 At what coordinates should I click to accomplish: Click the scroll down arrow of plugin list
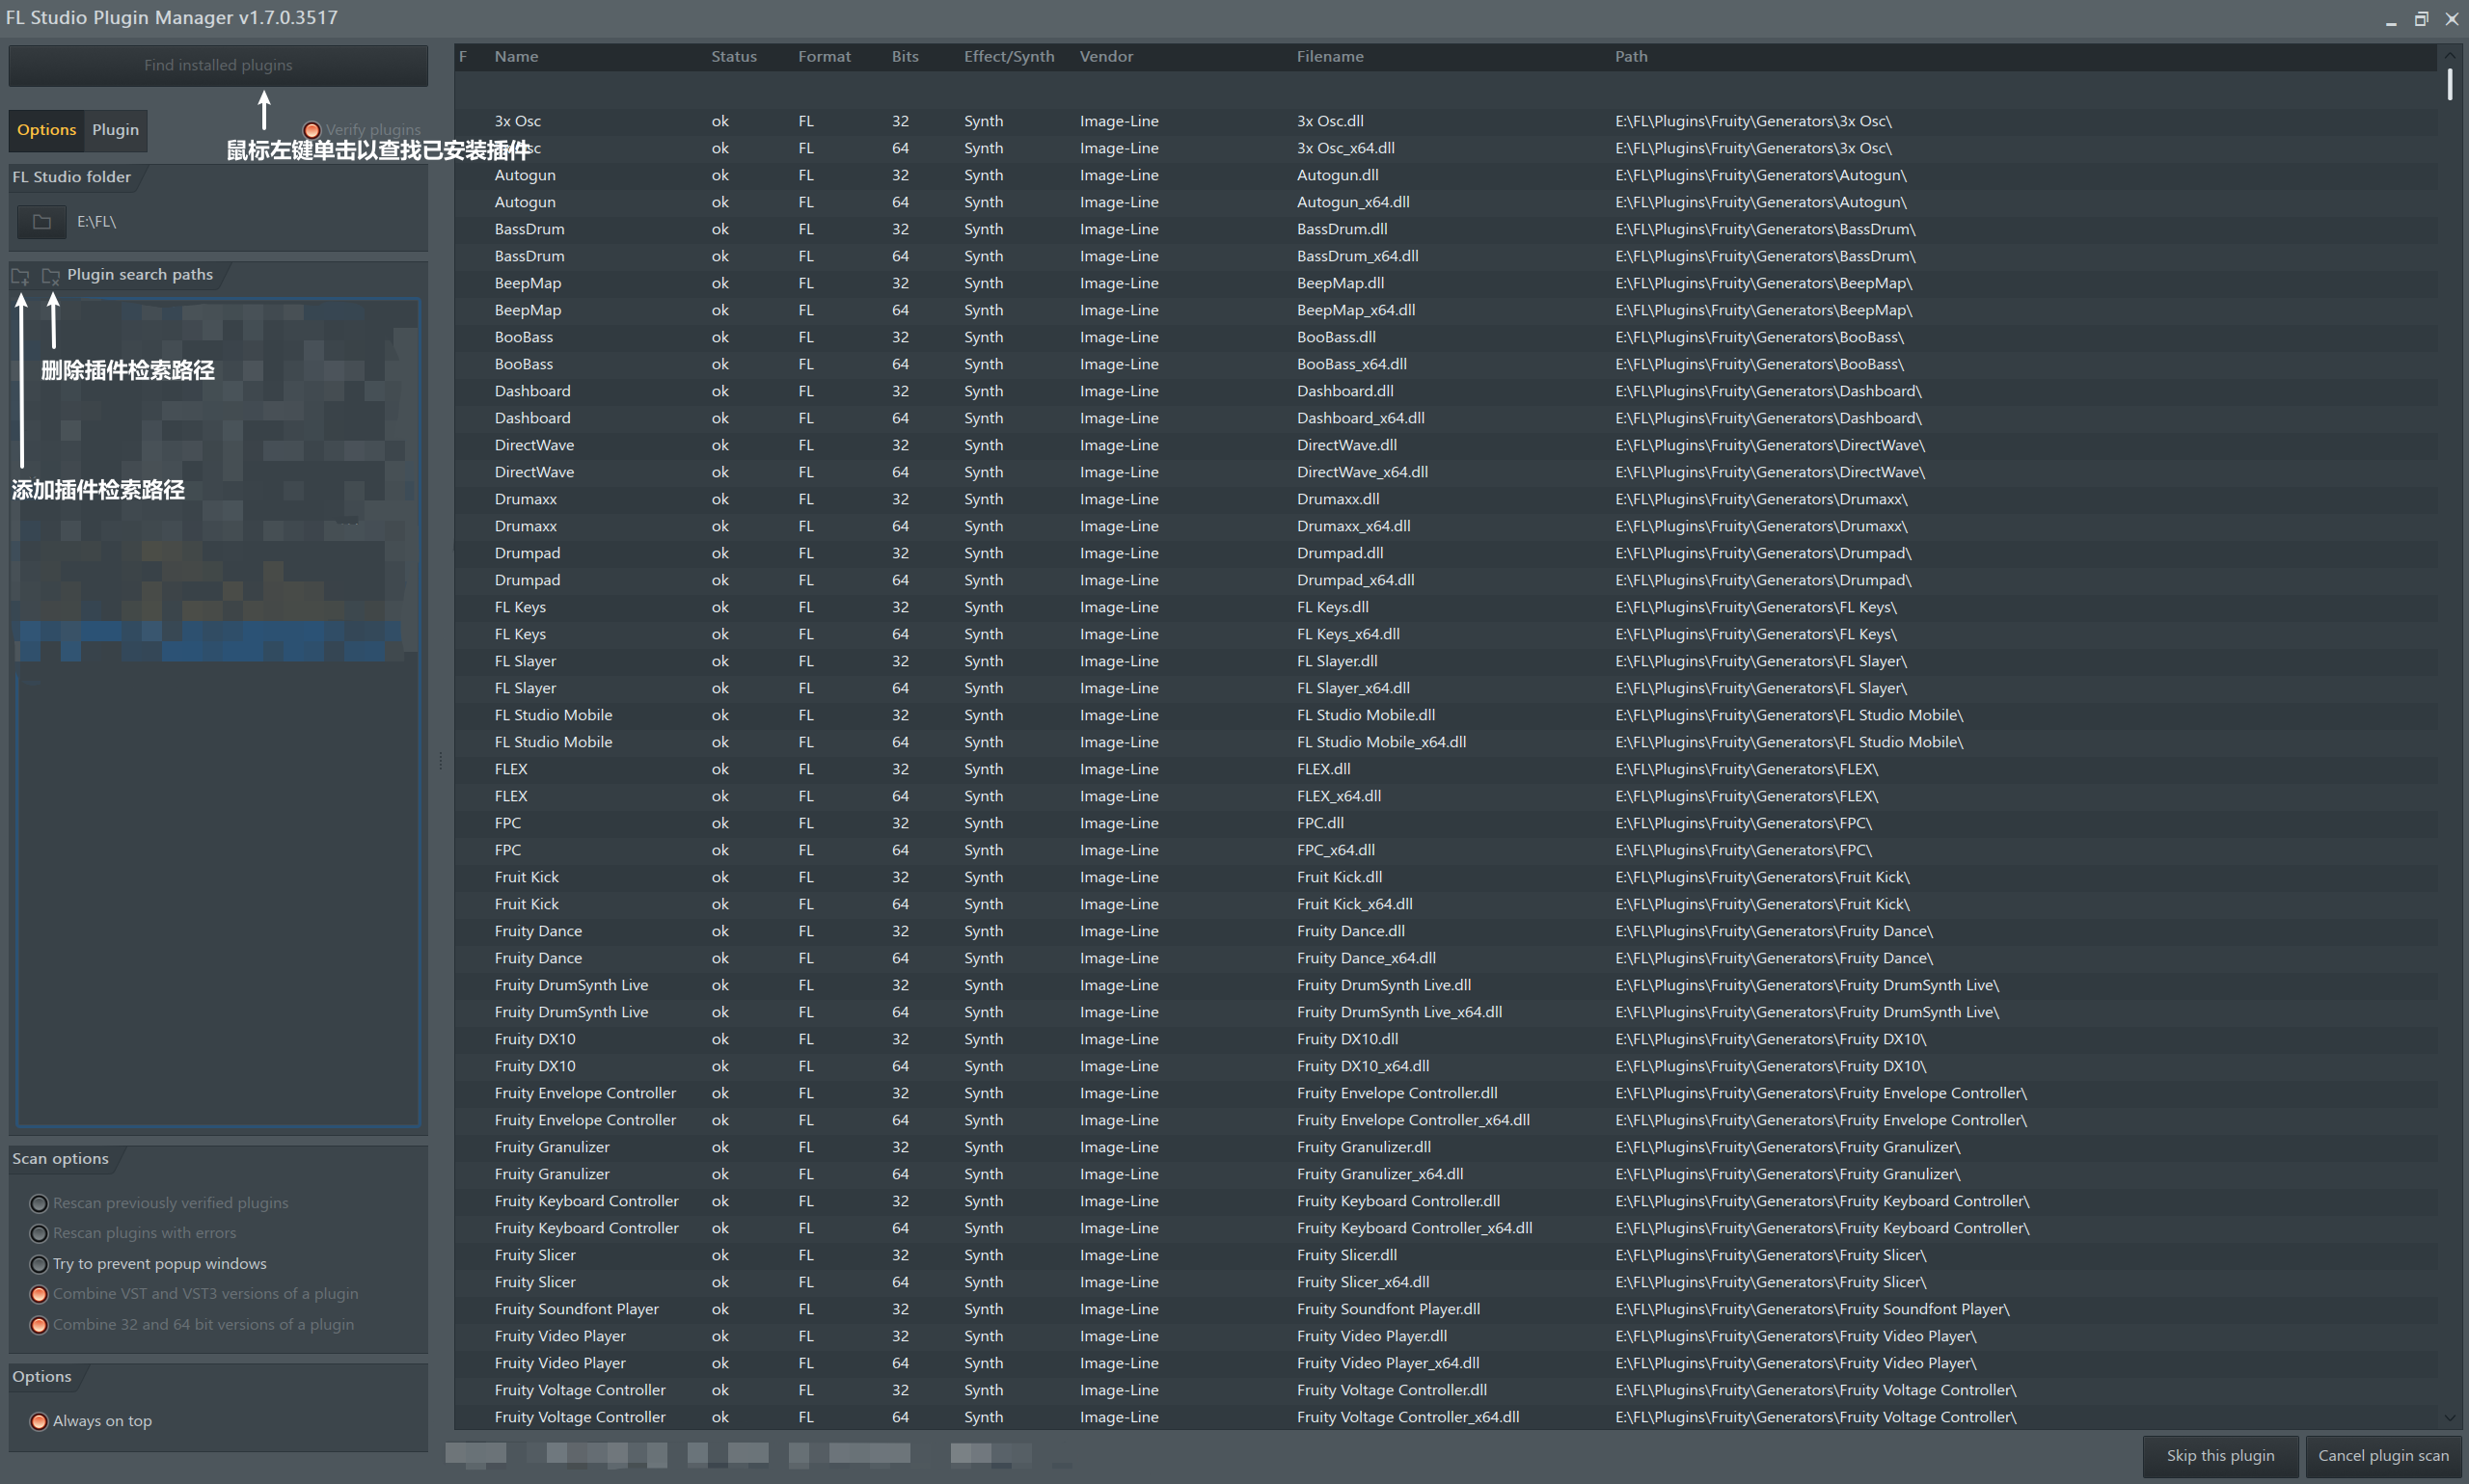point(2449,1417)
